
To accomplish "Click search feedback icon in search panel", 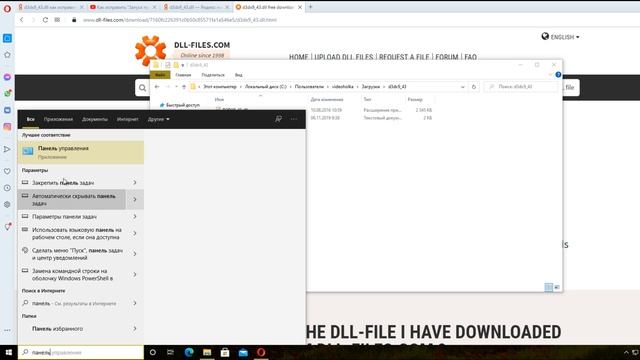I will pyautogui.click(x=278, y=119).
